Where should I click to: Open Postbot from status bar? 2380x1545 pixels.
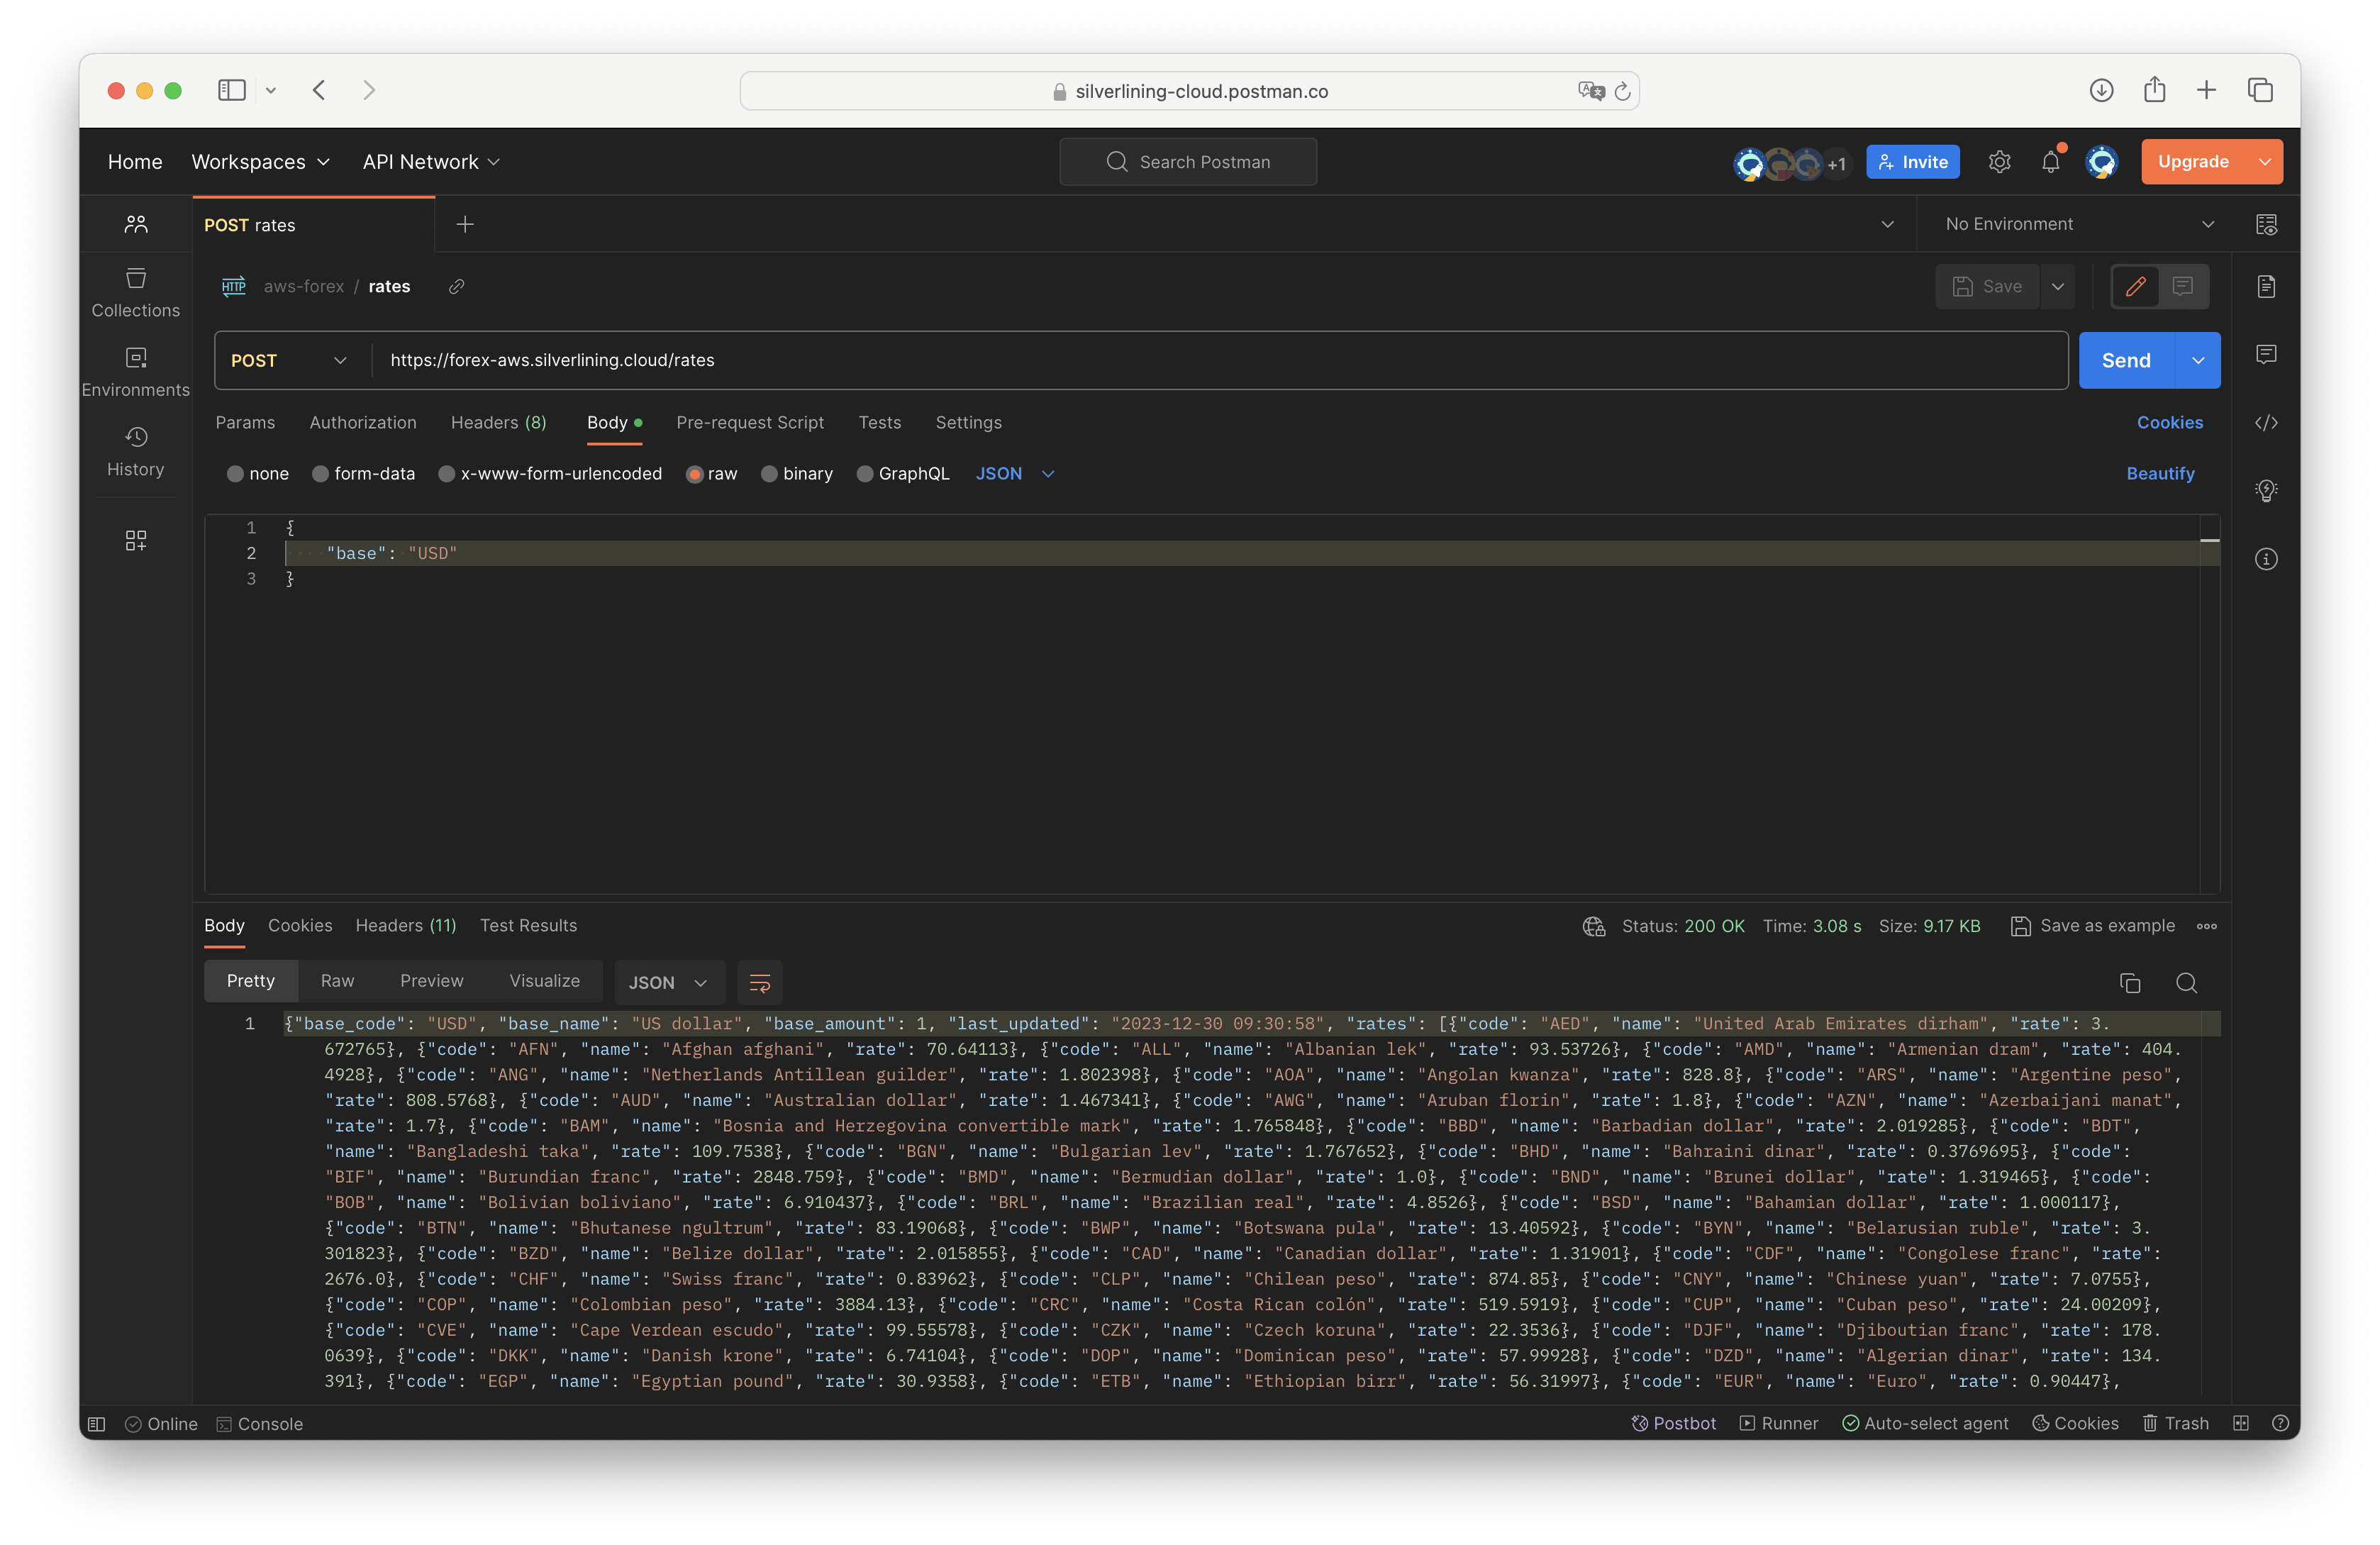tap(1673, 1423)
